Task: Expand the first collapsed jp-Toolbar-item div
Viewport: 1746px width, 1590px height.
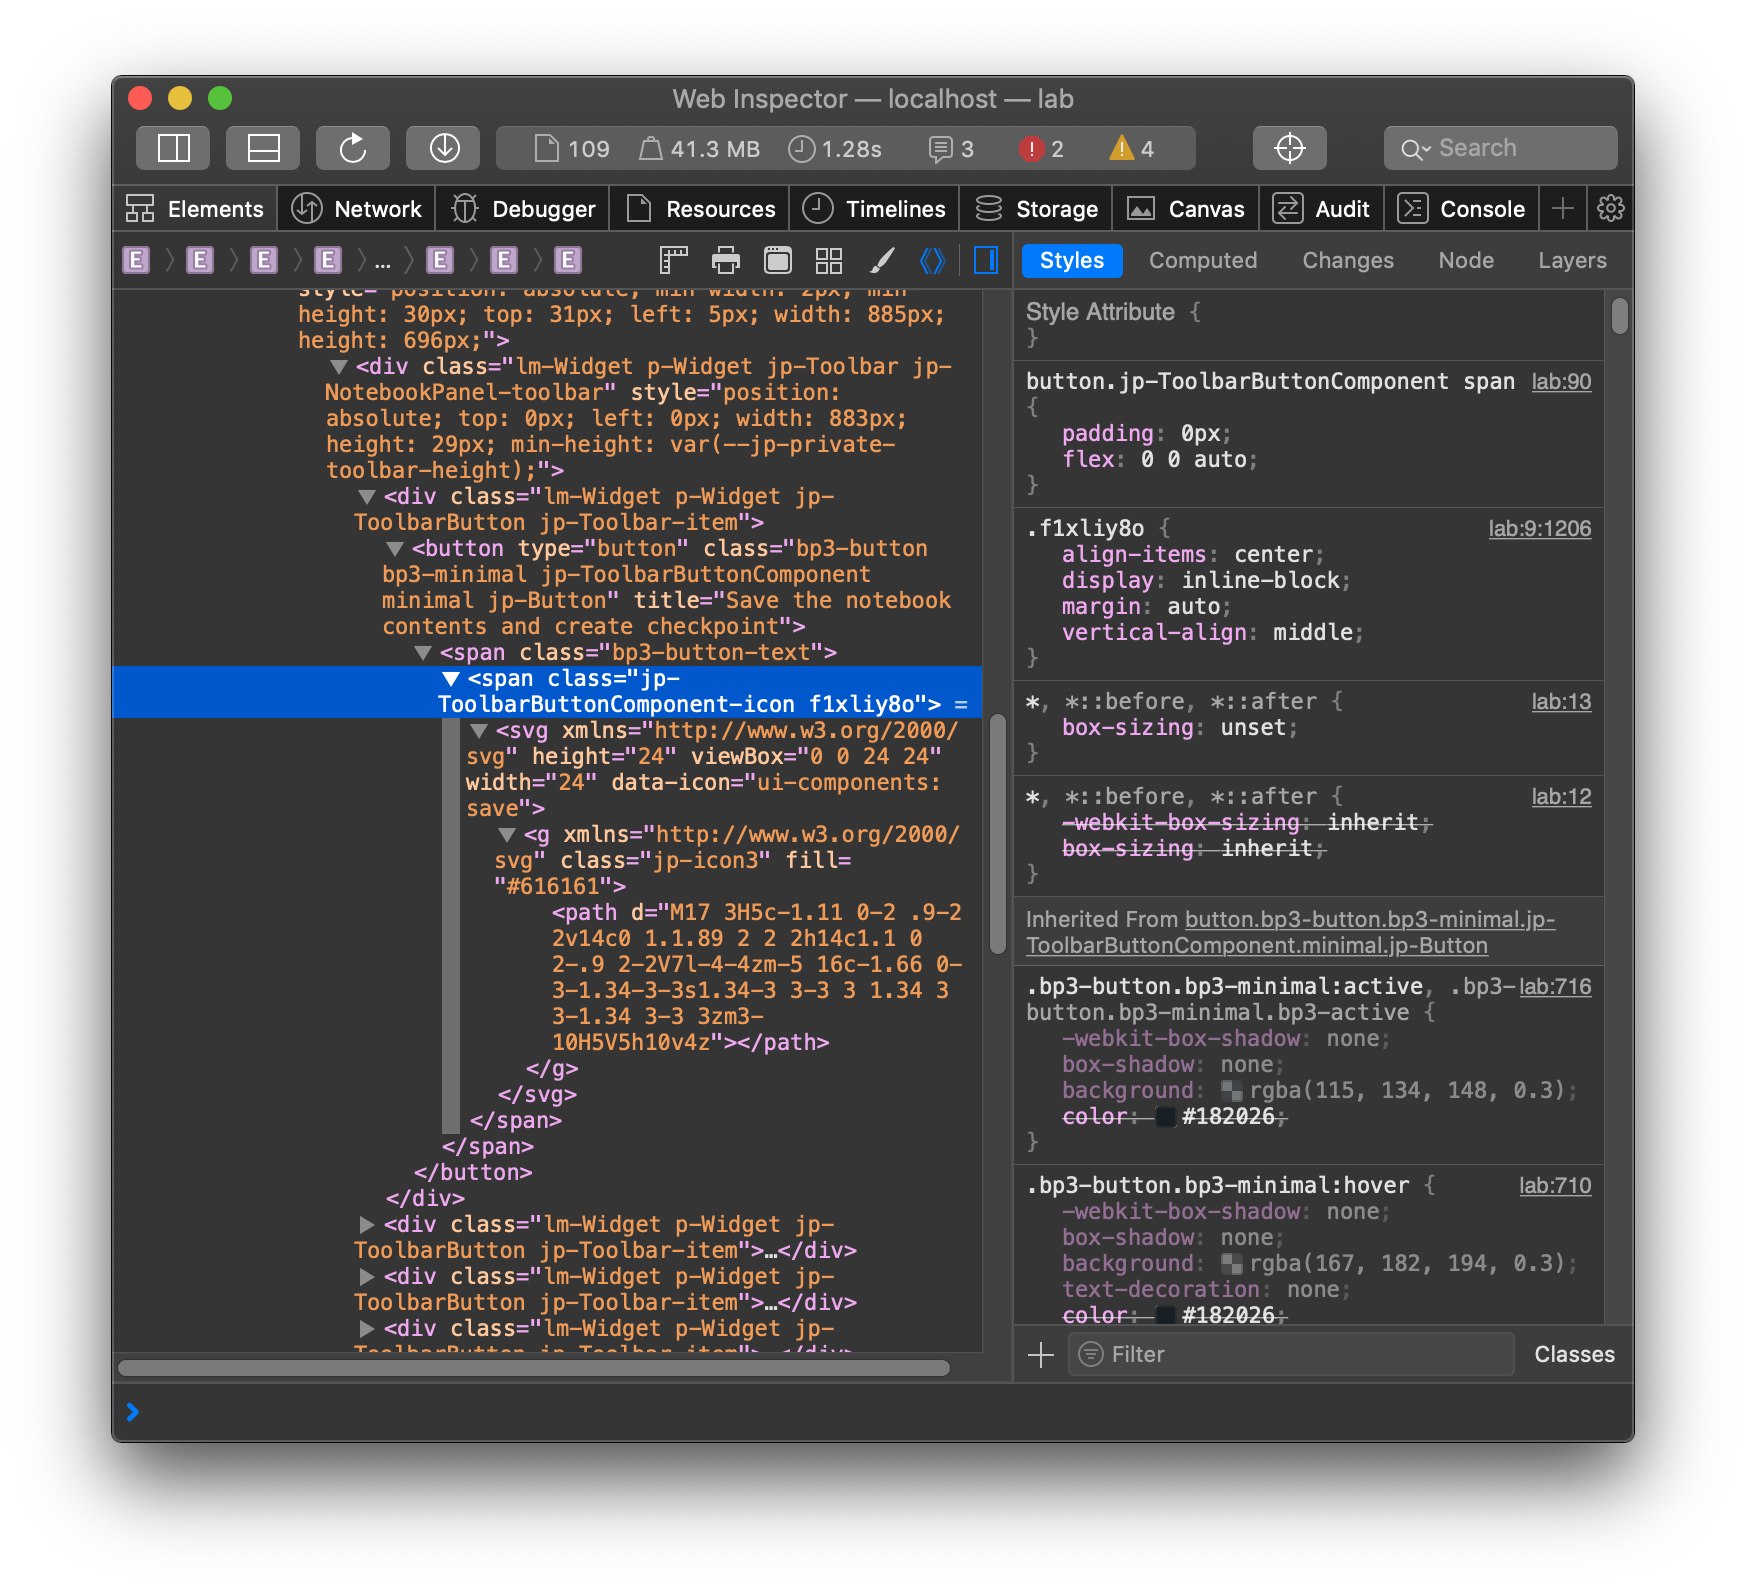Action: pos(367,1225)
